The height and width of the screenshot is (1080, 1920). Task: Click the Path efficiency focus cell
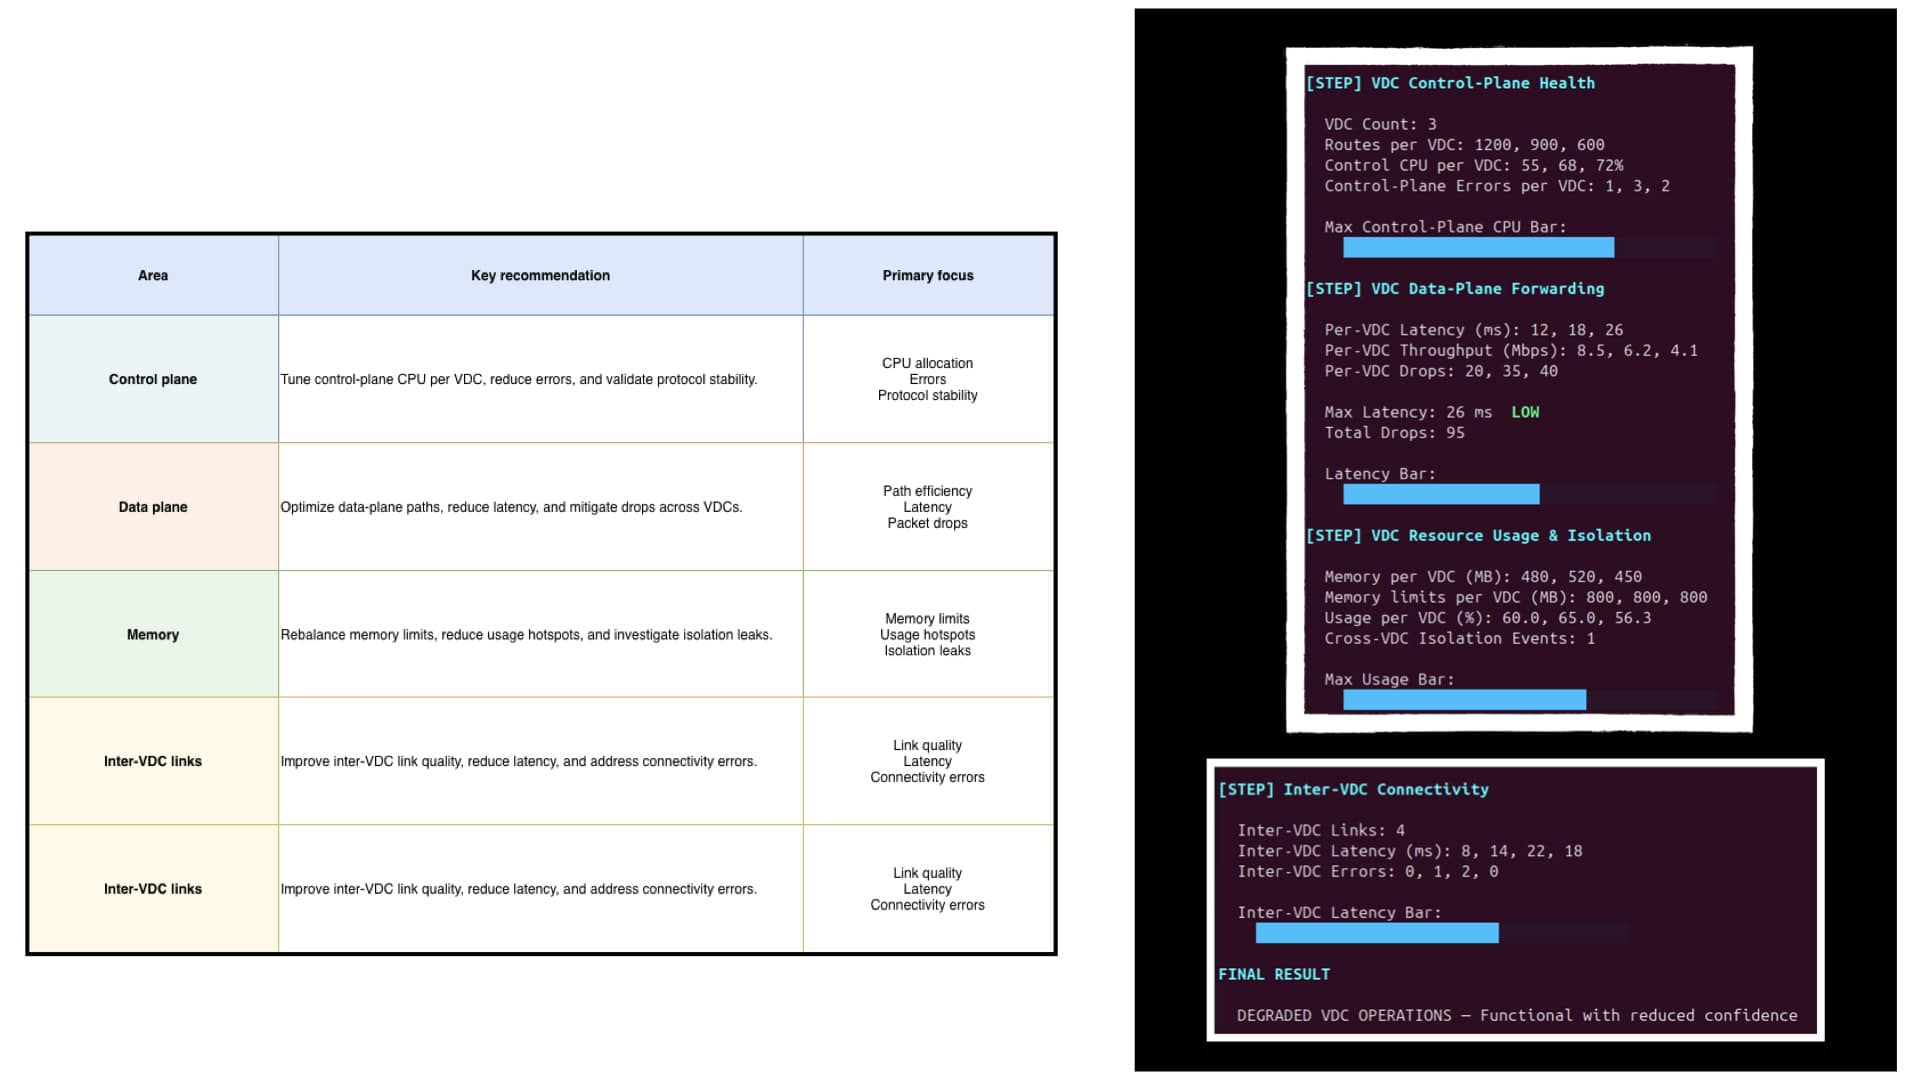pyautogui.click(x=928, y=507)
